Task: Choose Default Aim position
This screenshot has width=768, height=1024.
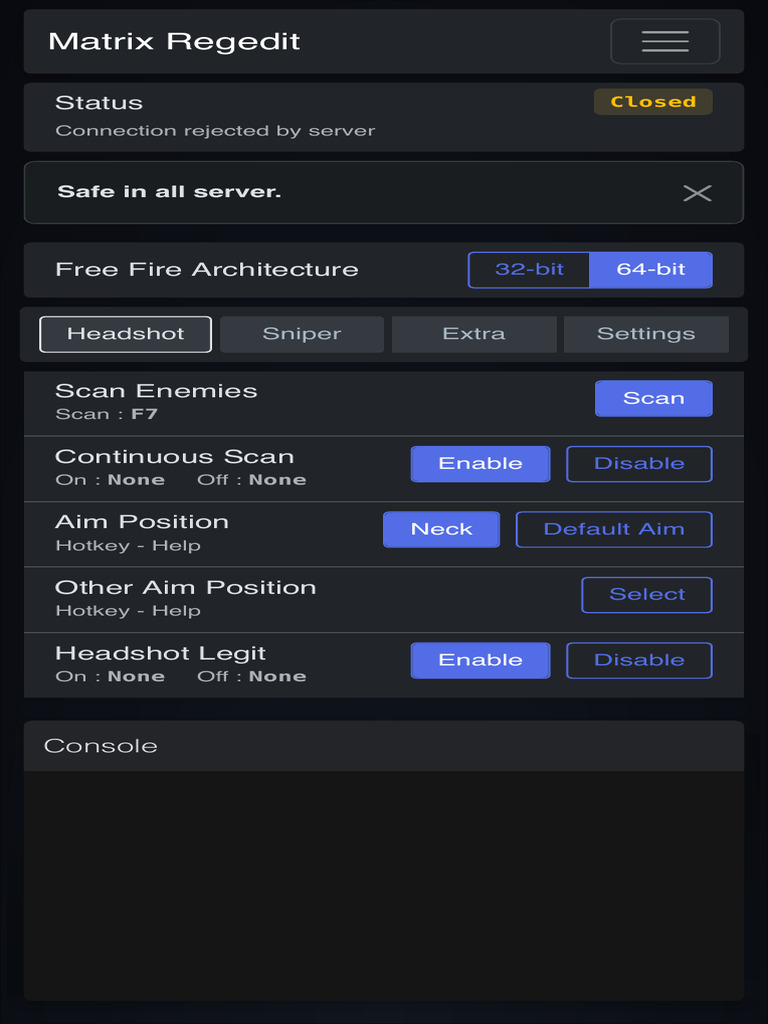Action: [x=614, y=529]
